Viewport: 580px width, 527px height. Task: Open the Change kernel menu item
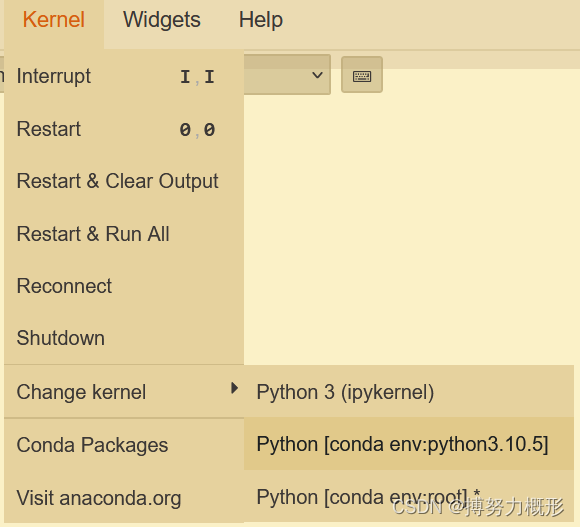124,392
